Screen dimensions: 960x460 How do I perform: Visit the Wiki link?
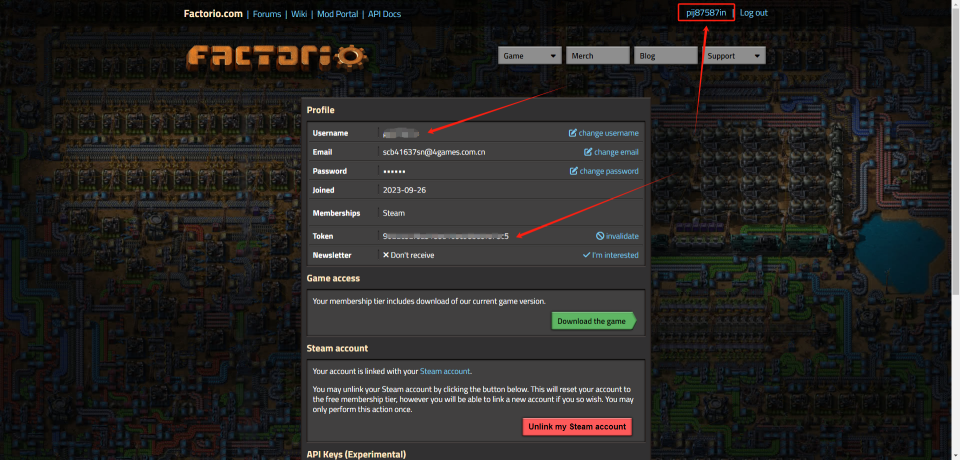tap(300, 14)
